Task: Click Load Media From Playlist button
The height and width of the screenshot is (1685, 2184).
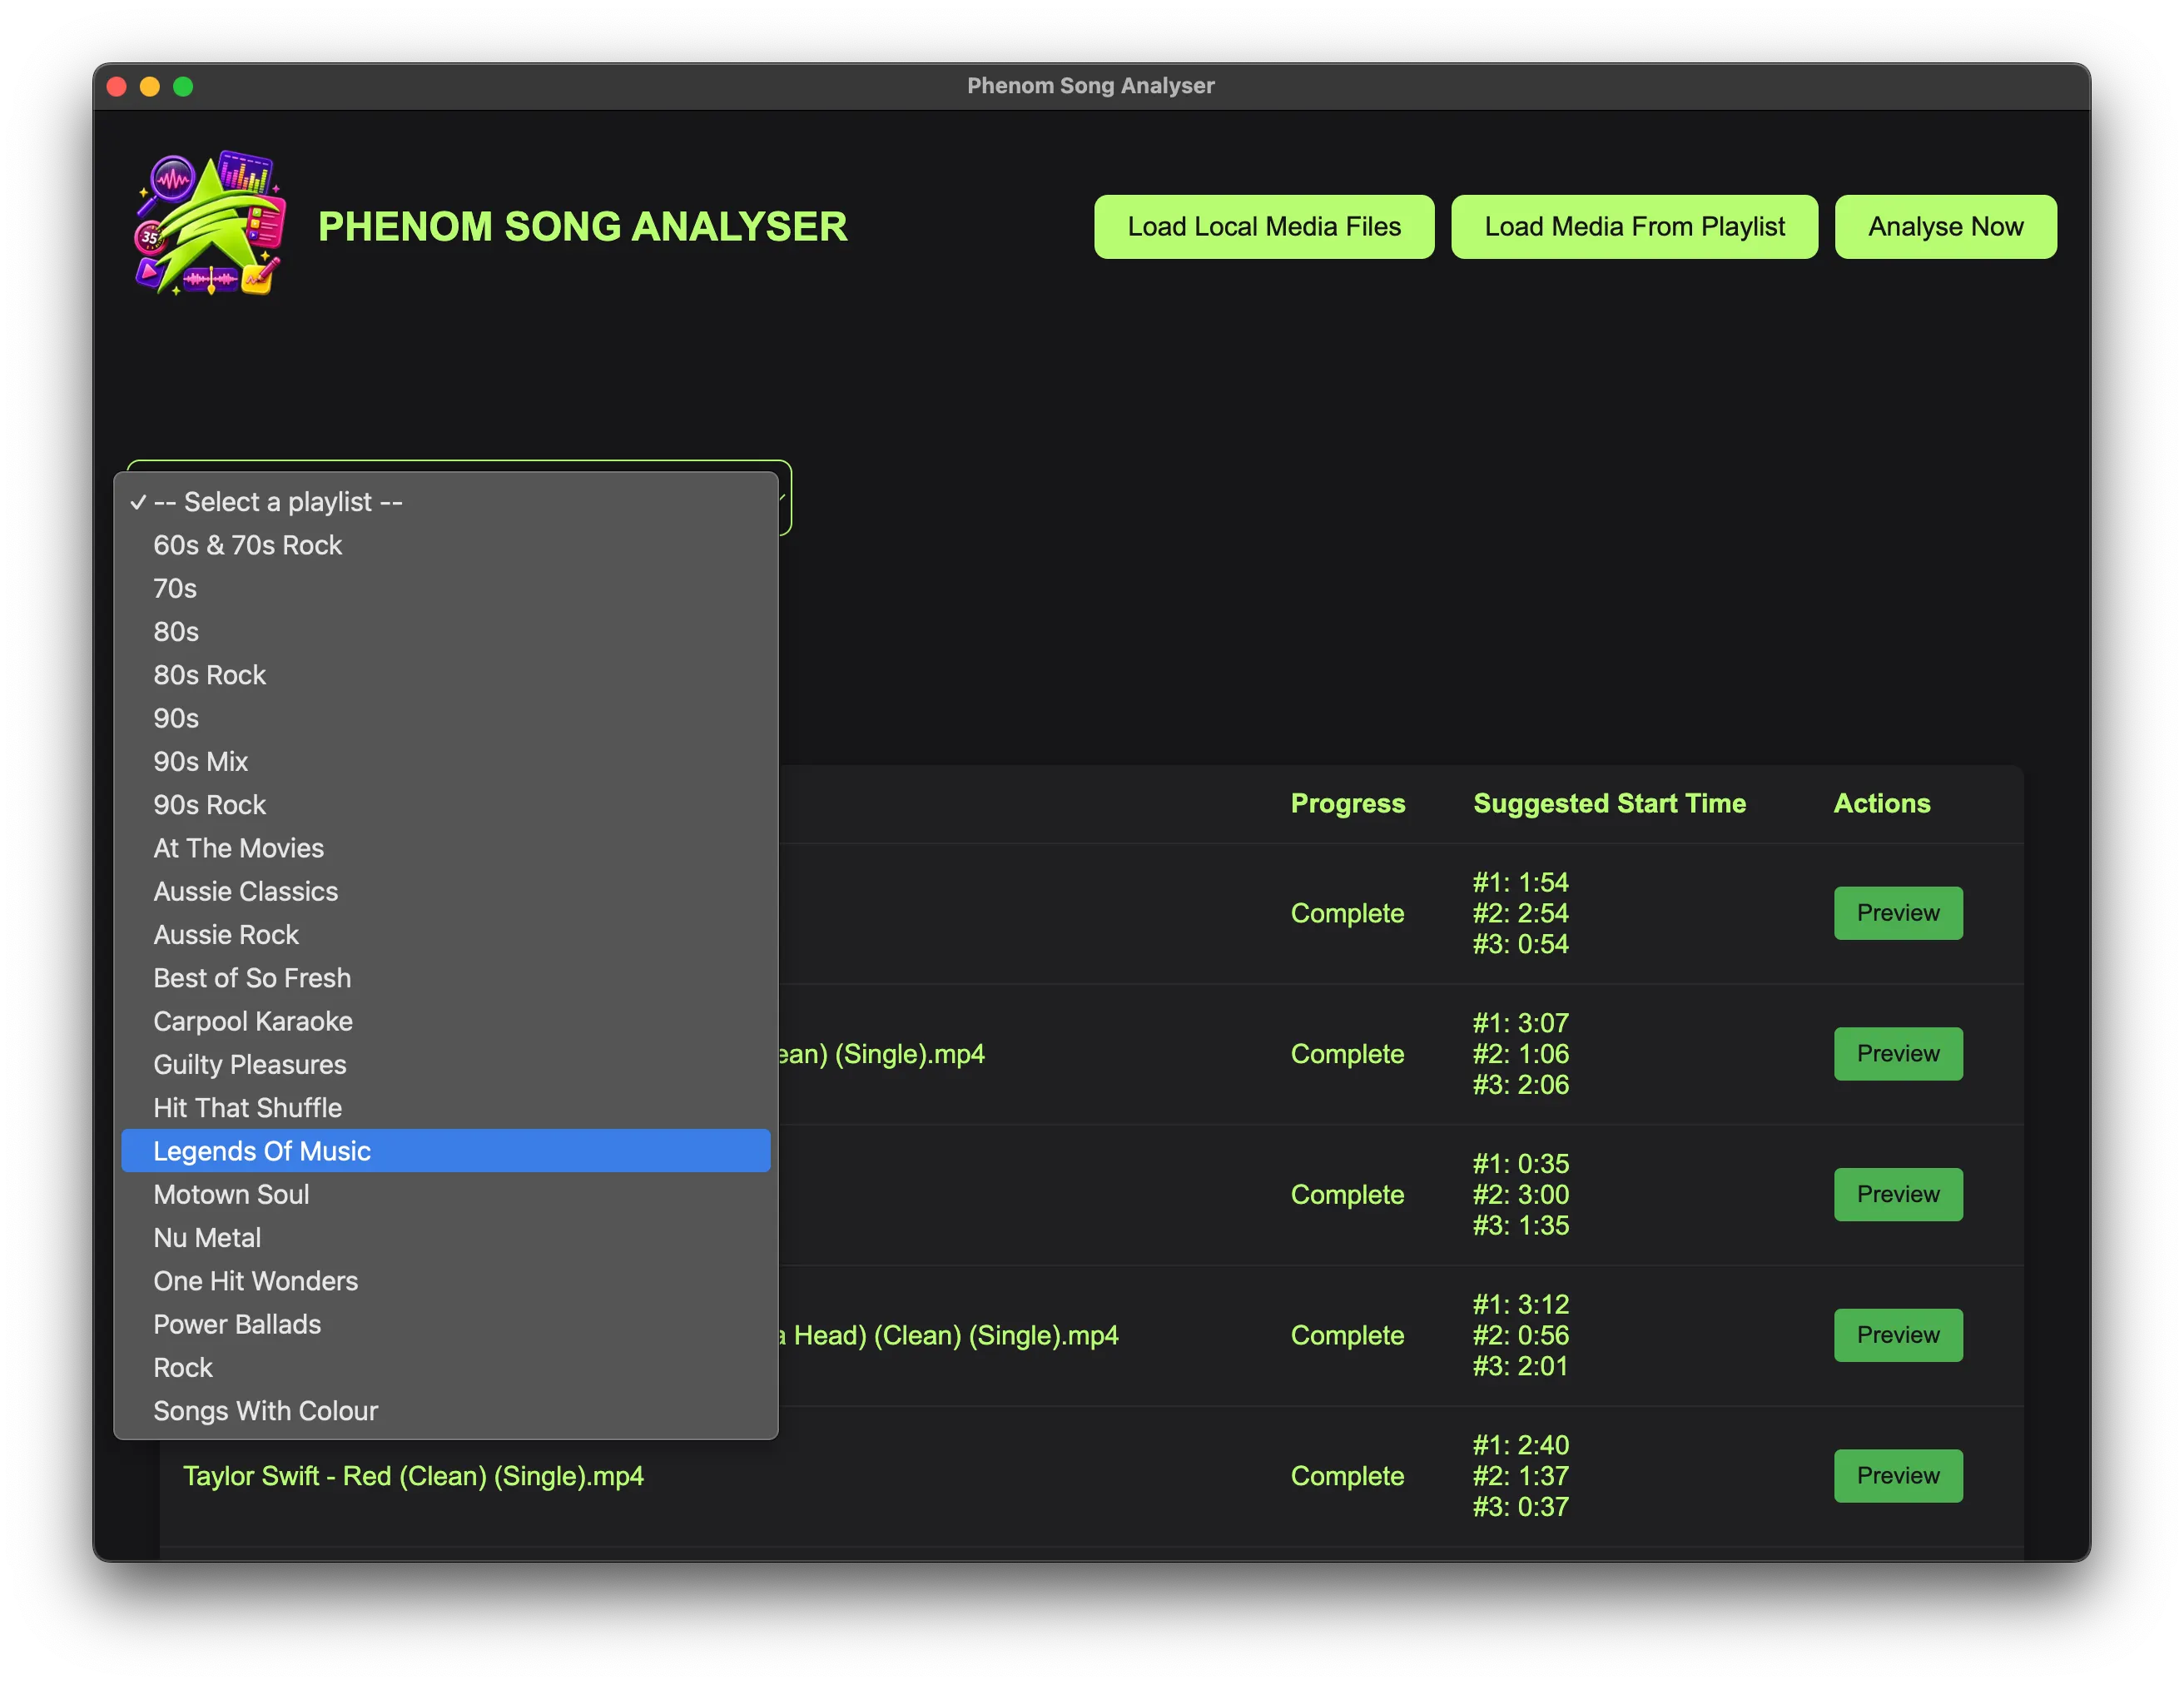Action: click(1634, 227)
